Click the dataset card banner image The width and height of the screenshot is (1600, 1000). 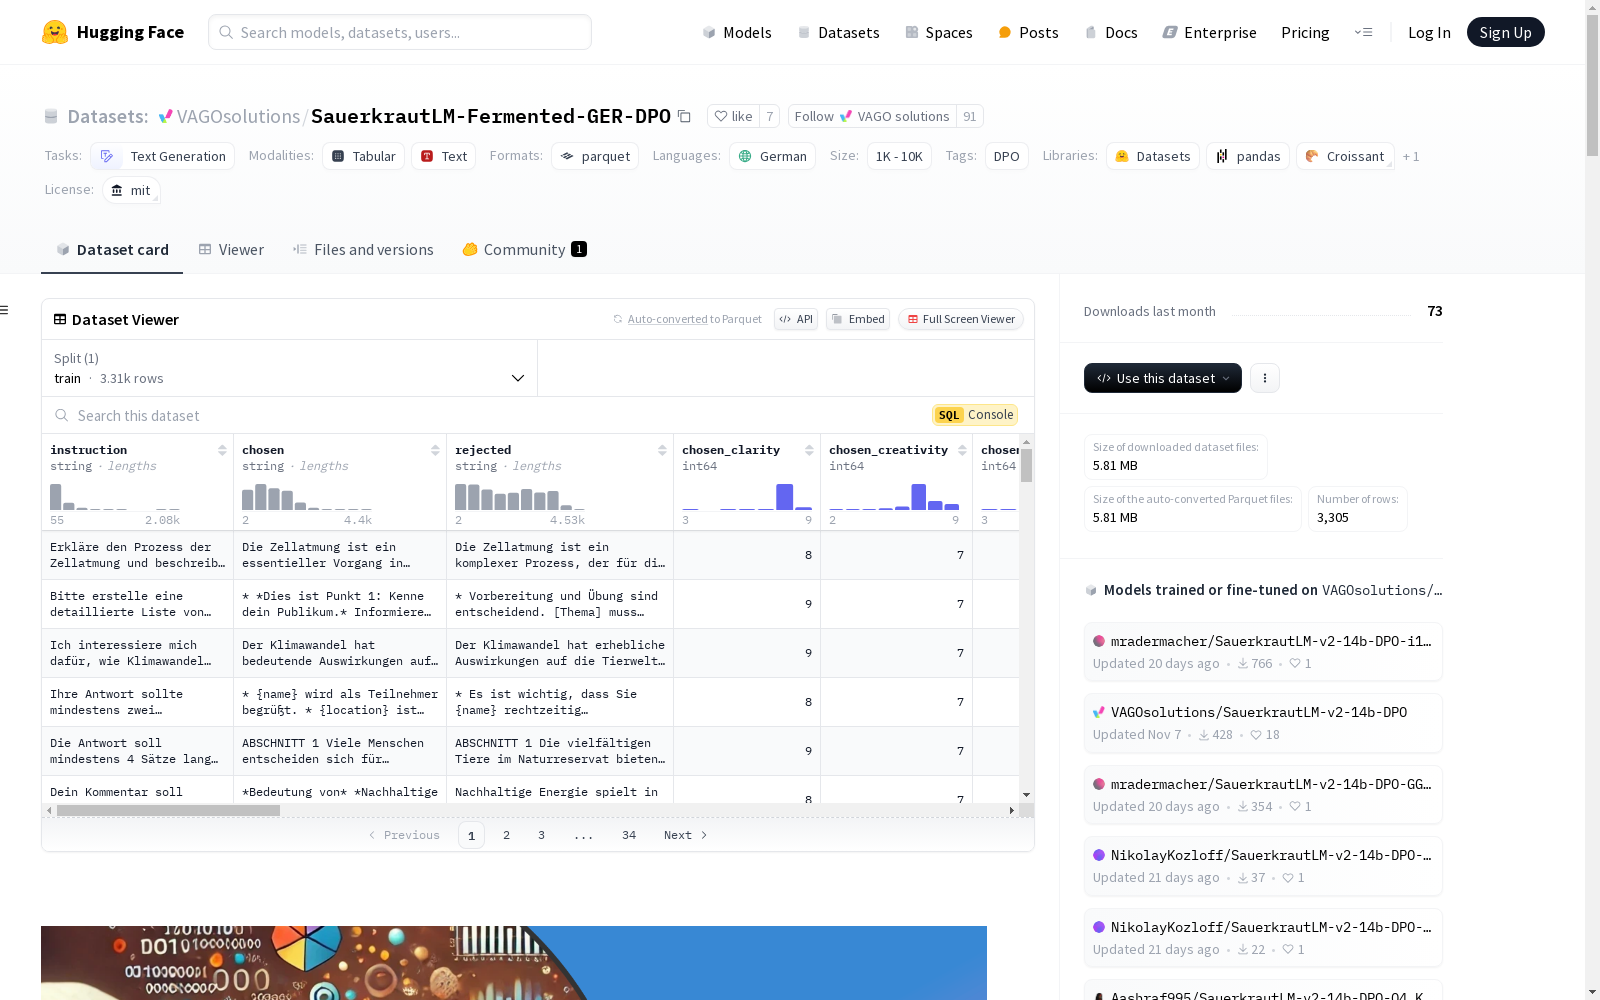514,963
